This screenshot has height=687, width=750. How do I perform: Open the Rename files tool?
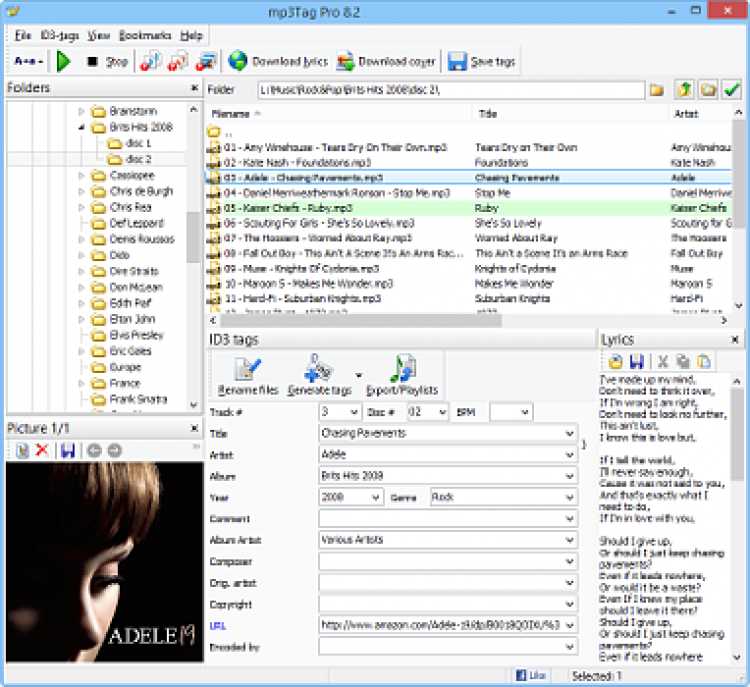tap(248, 376)
